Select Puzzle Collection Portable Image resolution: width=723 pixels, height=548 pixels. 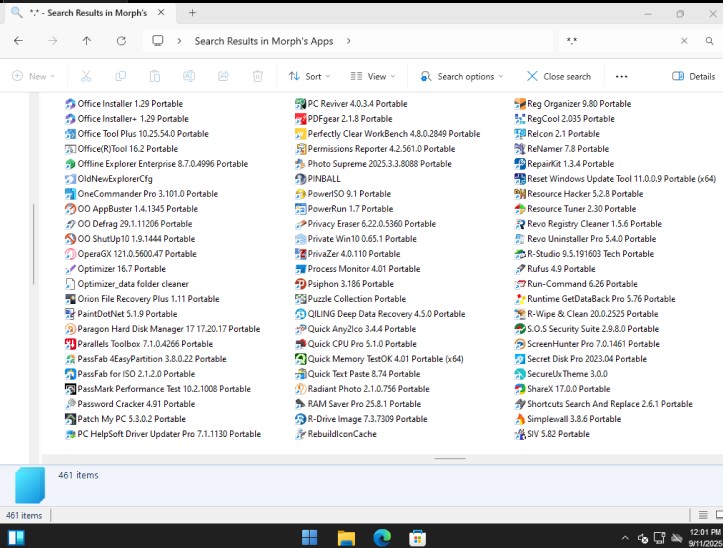click(350, 299)
